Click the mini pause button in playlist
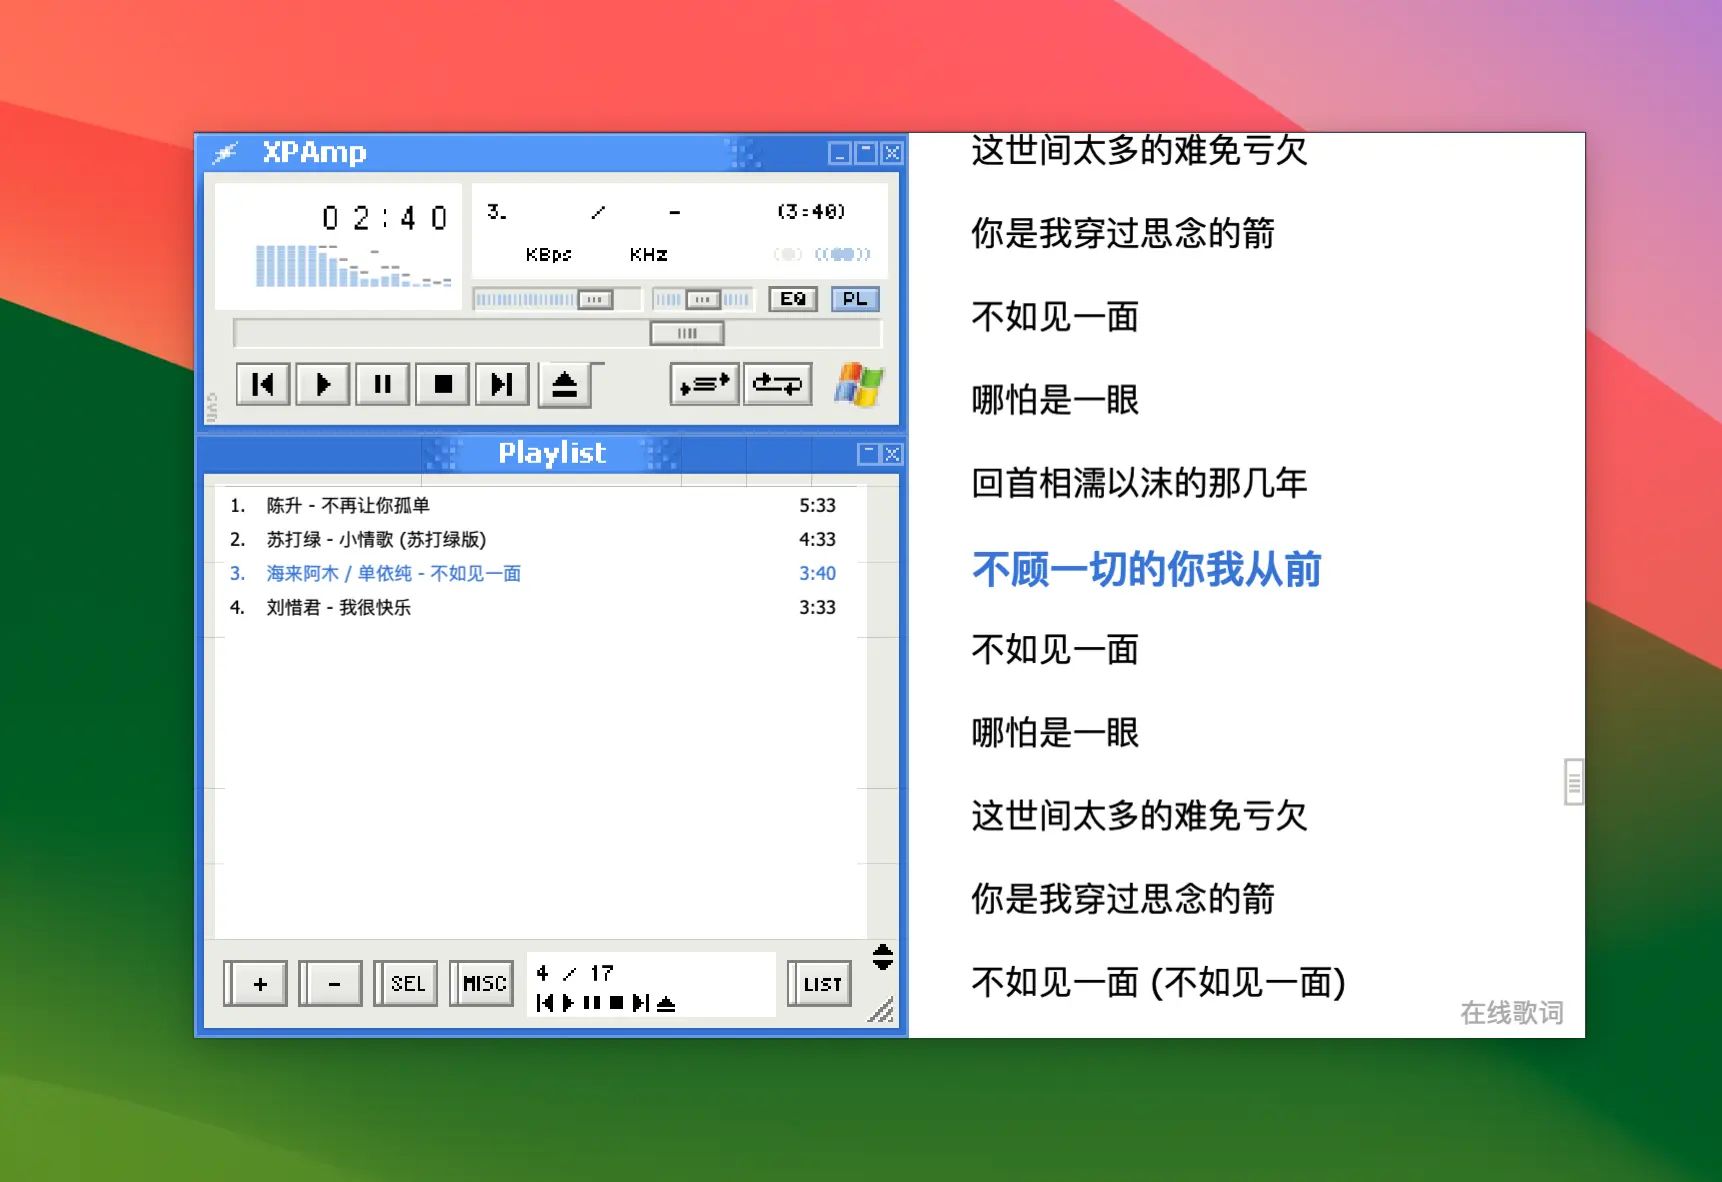 (592, 1003)
